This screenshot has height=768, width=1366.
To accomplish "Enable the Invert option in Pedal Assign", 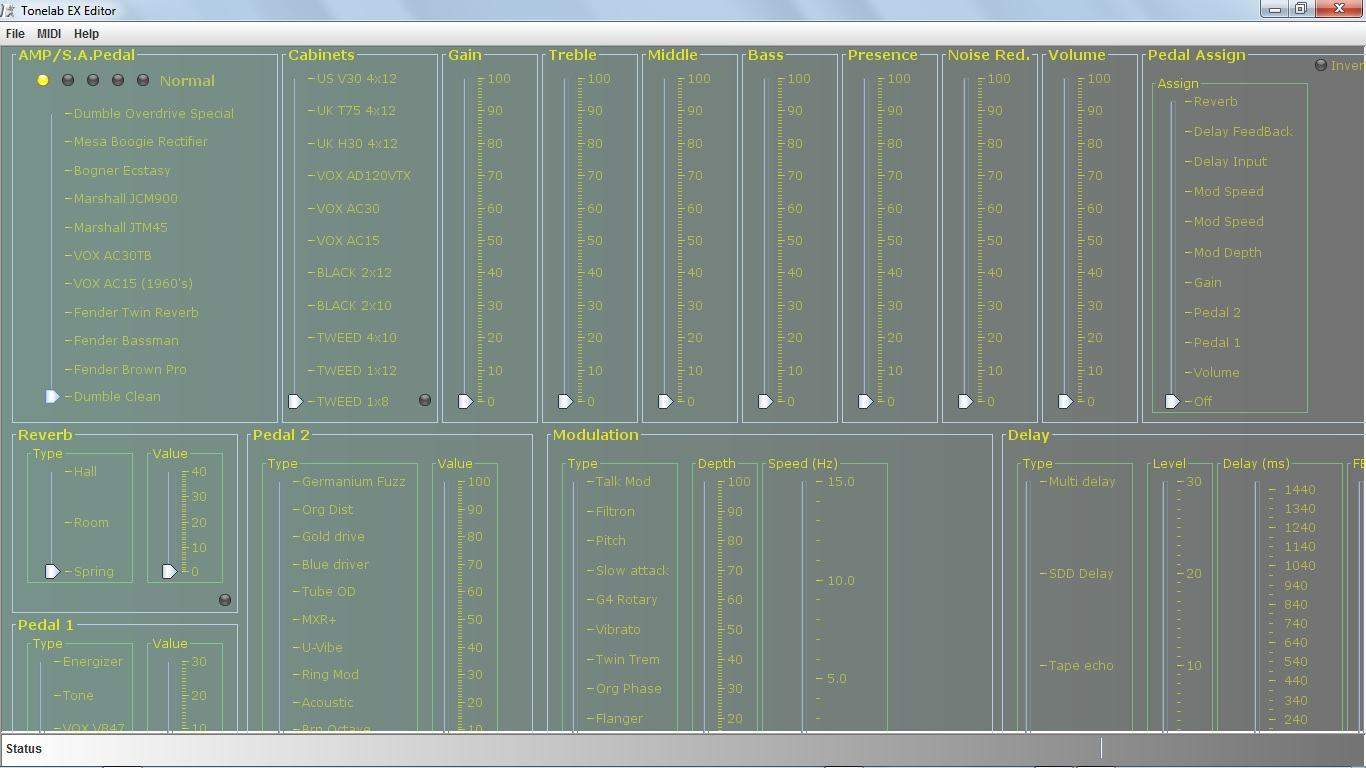I will [x=1321, y=65].
